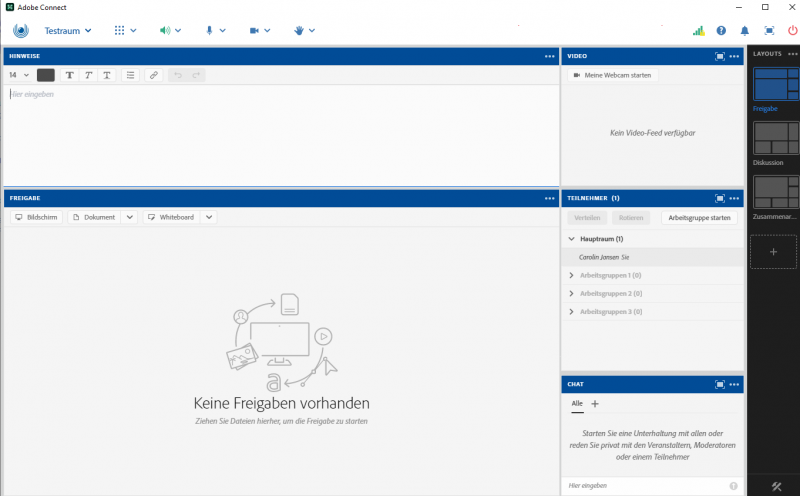Click into the Hinweise notes text area
The width and height of the screenshot is (800, 496).
pos(281,135)
